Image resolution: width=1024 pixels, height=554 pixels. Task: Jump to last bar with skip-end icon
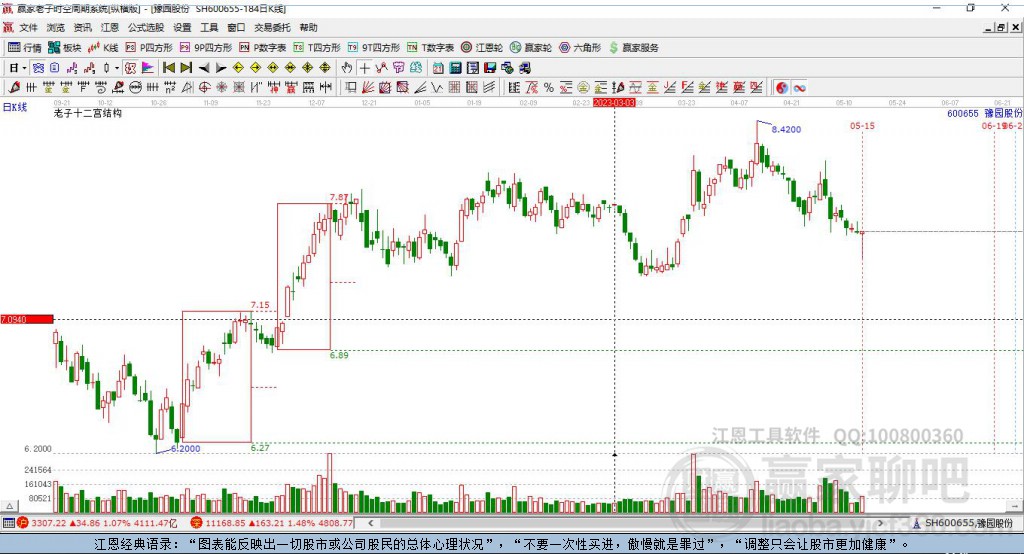coord(186,68)
